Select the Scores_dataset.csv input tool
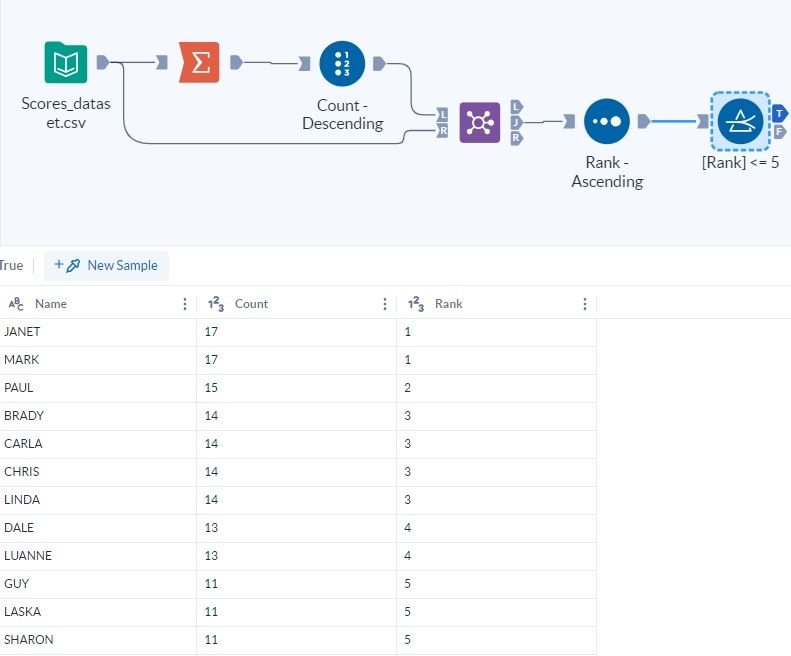791x656 pixels. click(65, 63)
